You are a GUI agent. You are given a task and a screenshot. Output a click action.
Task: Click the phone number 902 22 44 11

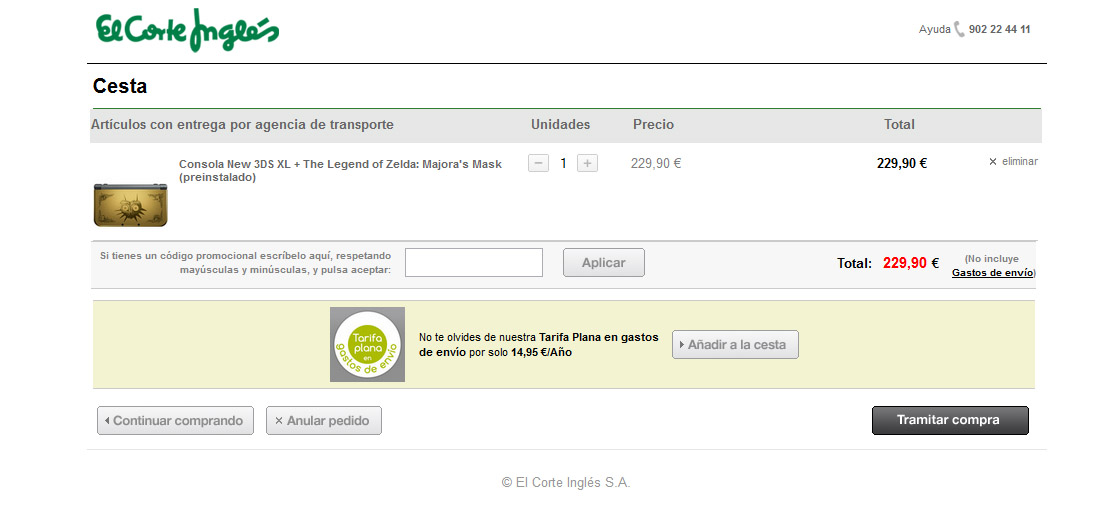[x=1000, y=30]
